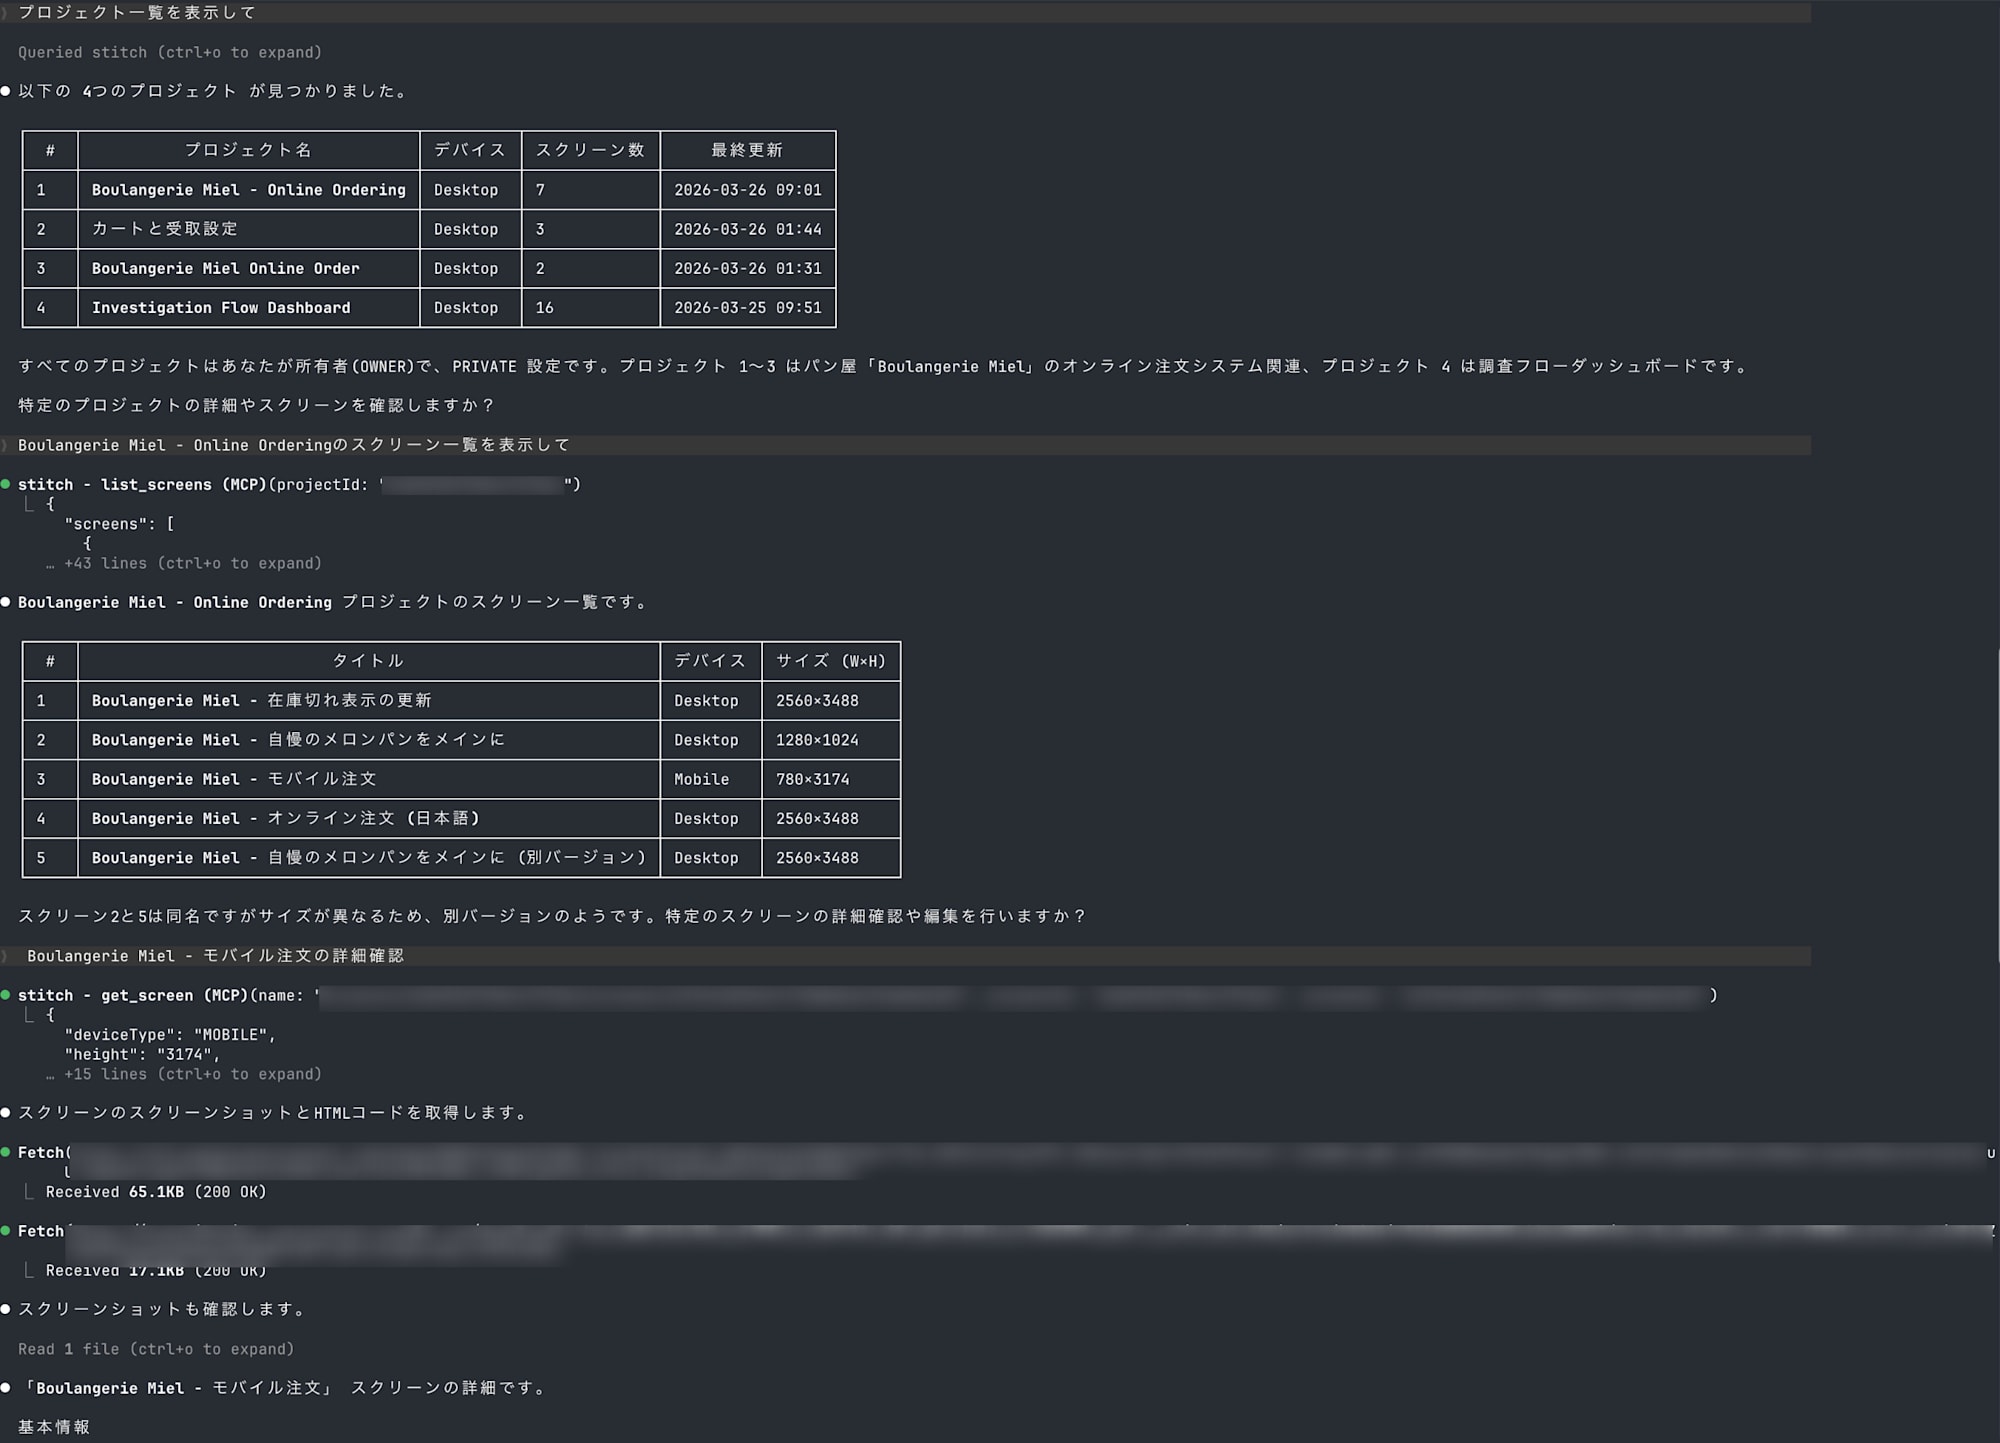Viewport: 2000px width, 1443px height.
Task: Click the green indicator next to first Fetch call
Action: click(x=7, y=1152)
